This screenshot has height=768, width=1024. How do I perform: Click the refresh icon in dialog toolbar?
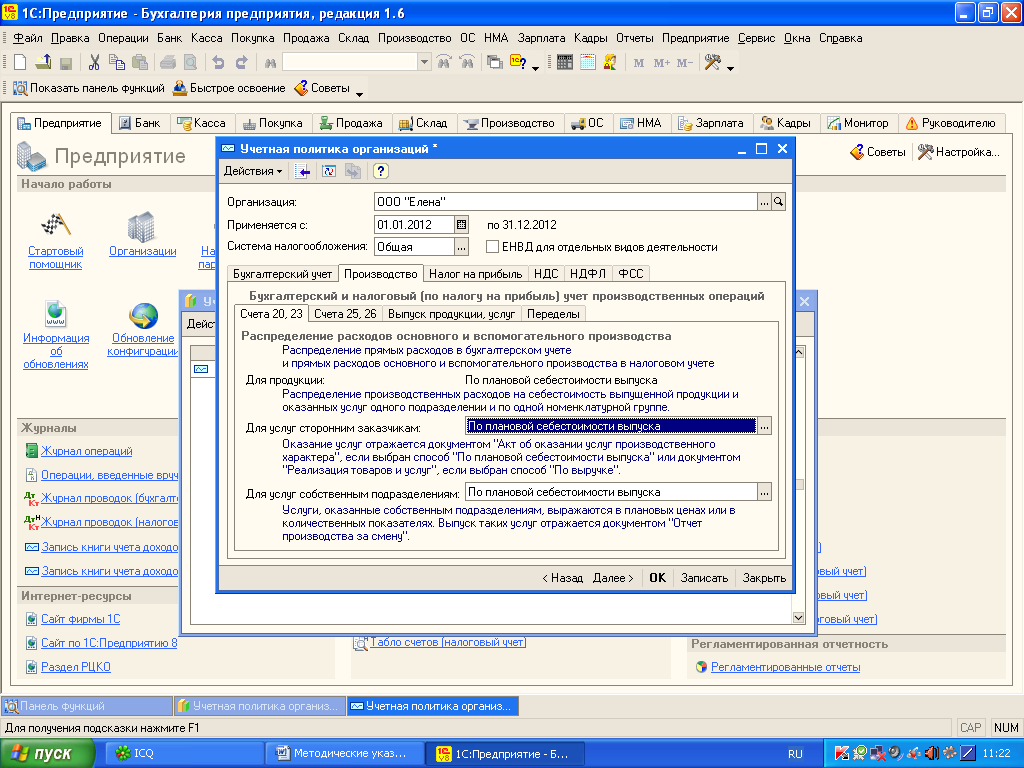point(328,171)
